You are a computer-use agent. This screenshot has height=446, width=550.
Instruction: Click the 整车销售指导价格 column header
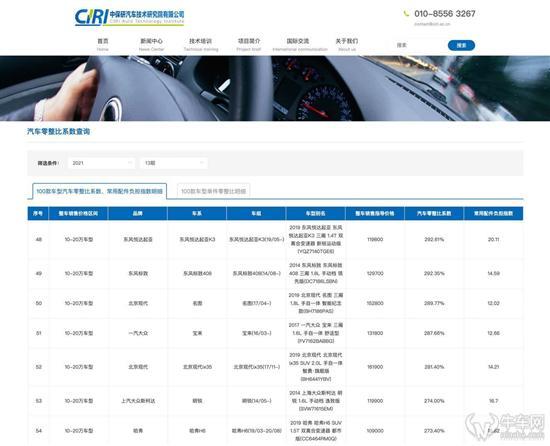(375, 213)
